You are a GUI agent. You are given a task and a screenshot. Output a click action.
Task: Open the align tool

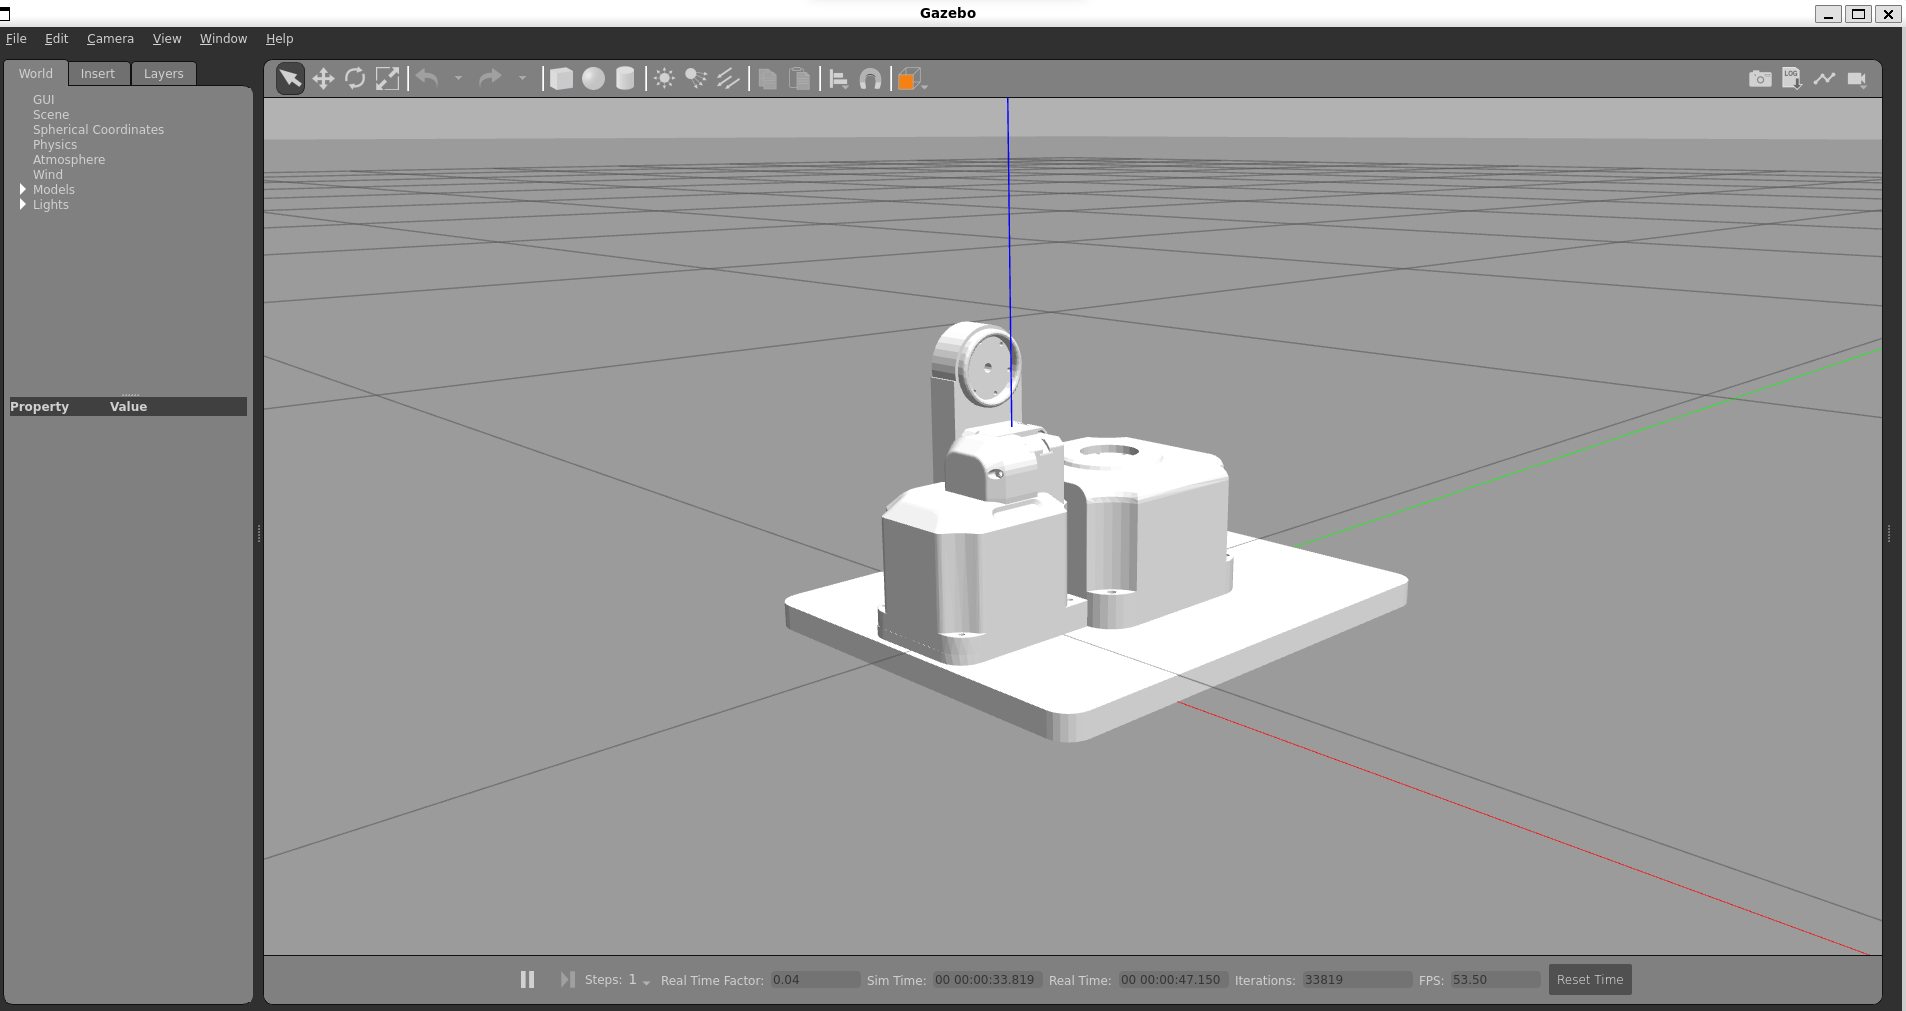pos(839,79)
